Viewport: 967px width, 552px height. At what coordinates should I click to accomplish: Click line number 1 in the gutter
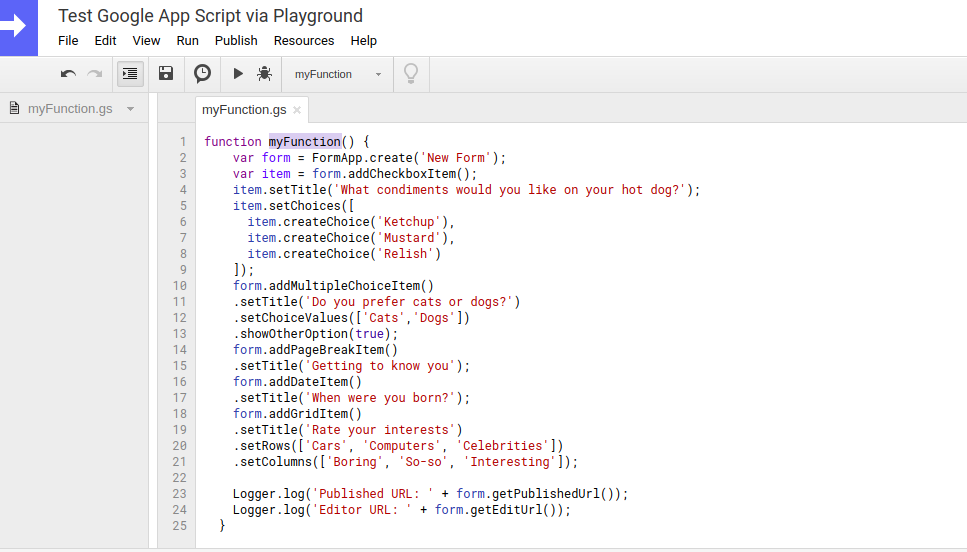coord(183,142)
